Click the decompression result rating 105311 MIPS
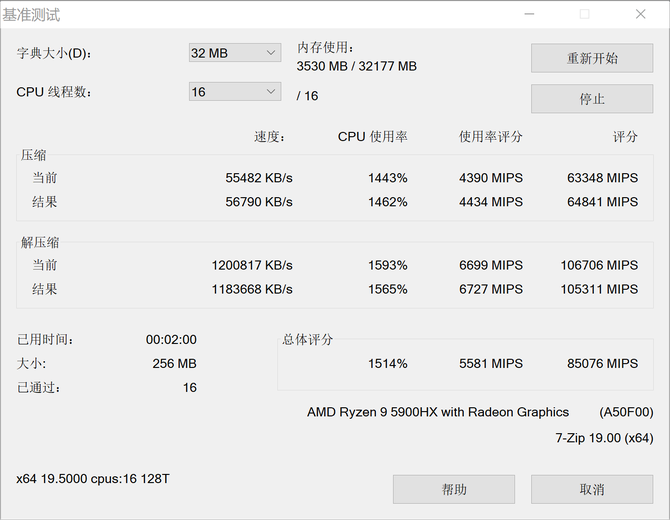The image size is (670, 520). pyautogui.click(x=599, y=289)
